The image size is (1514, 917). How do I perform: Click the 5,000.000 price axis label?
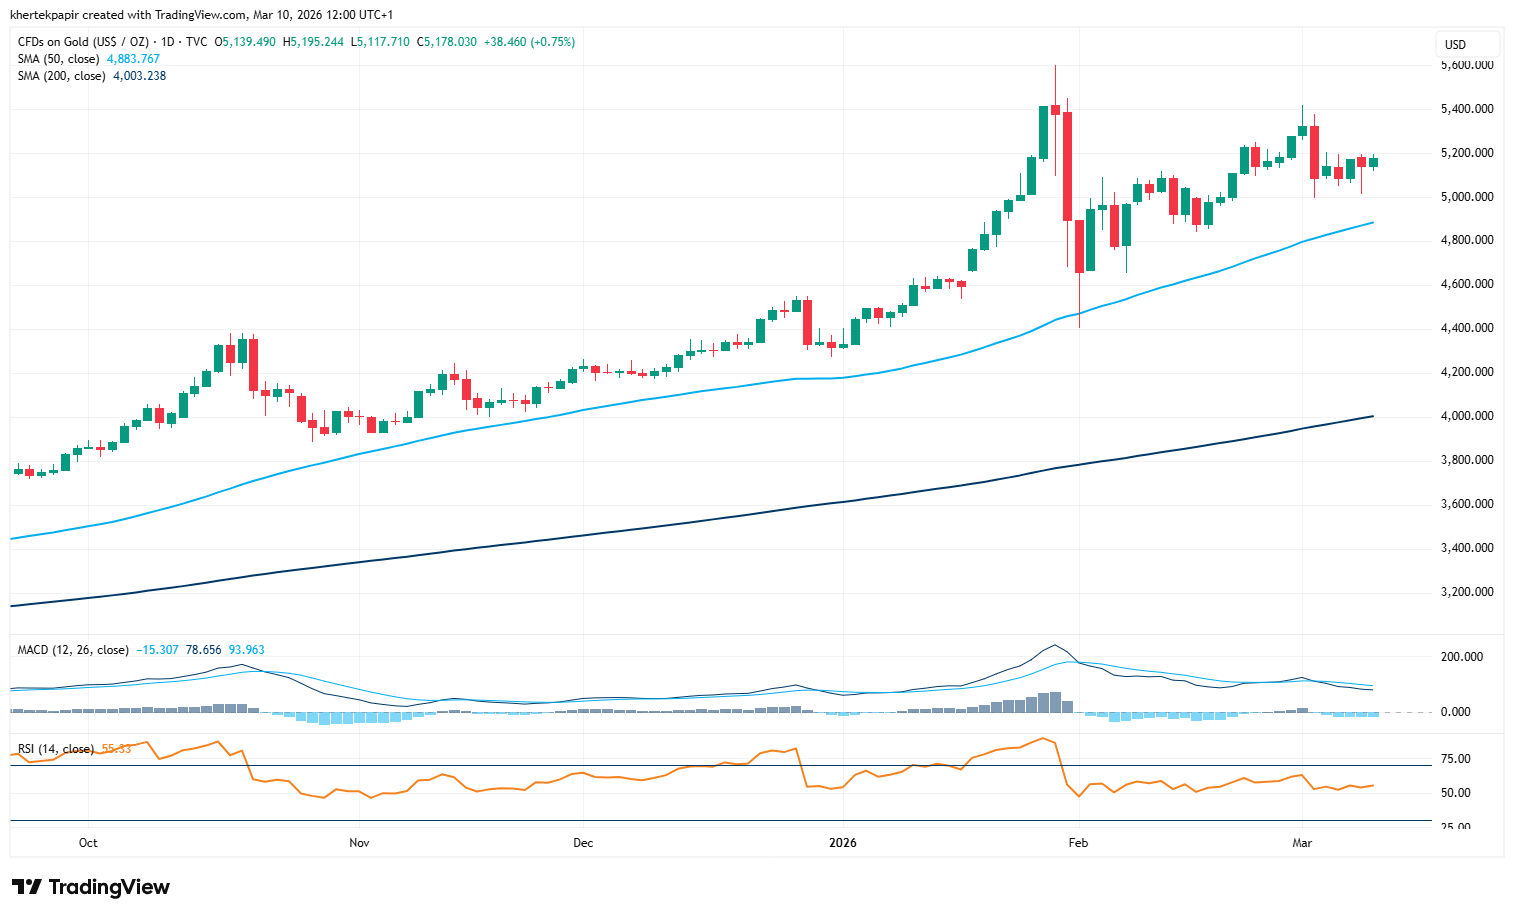tap(1467, 197)
